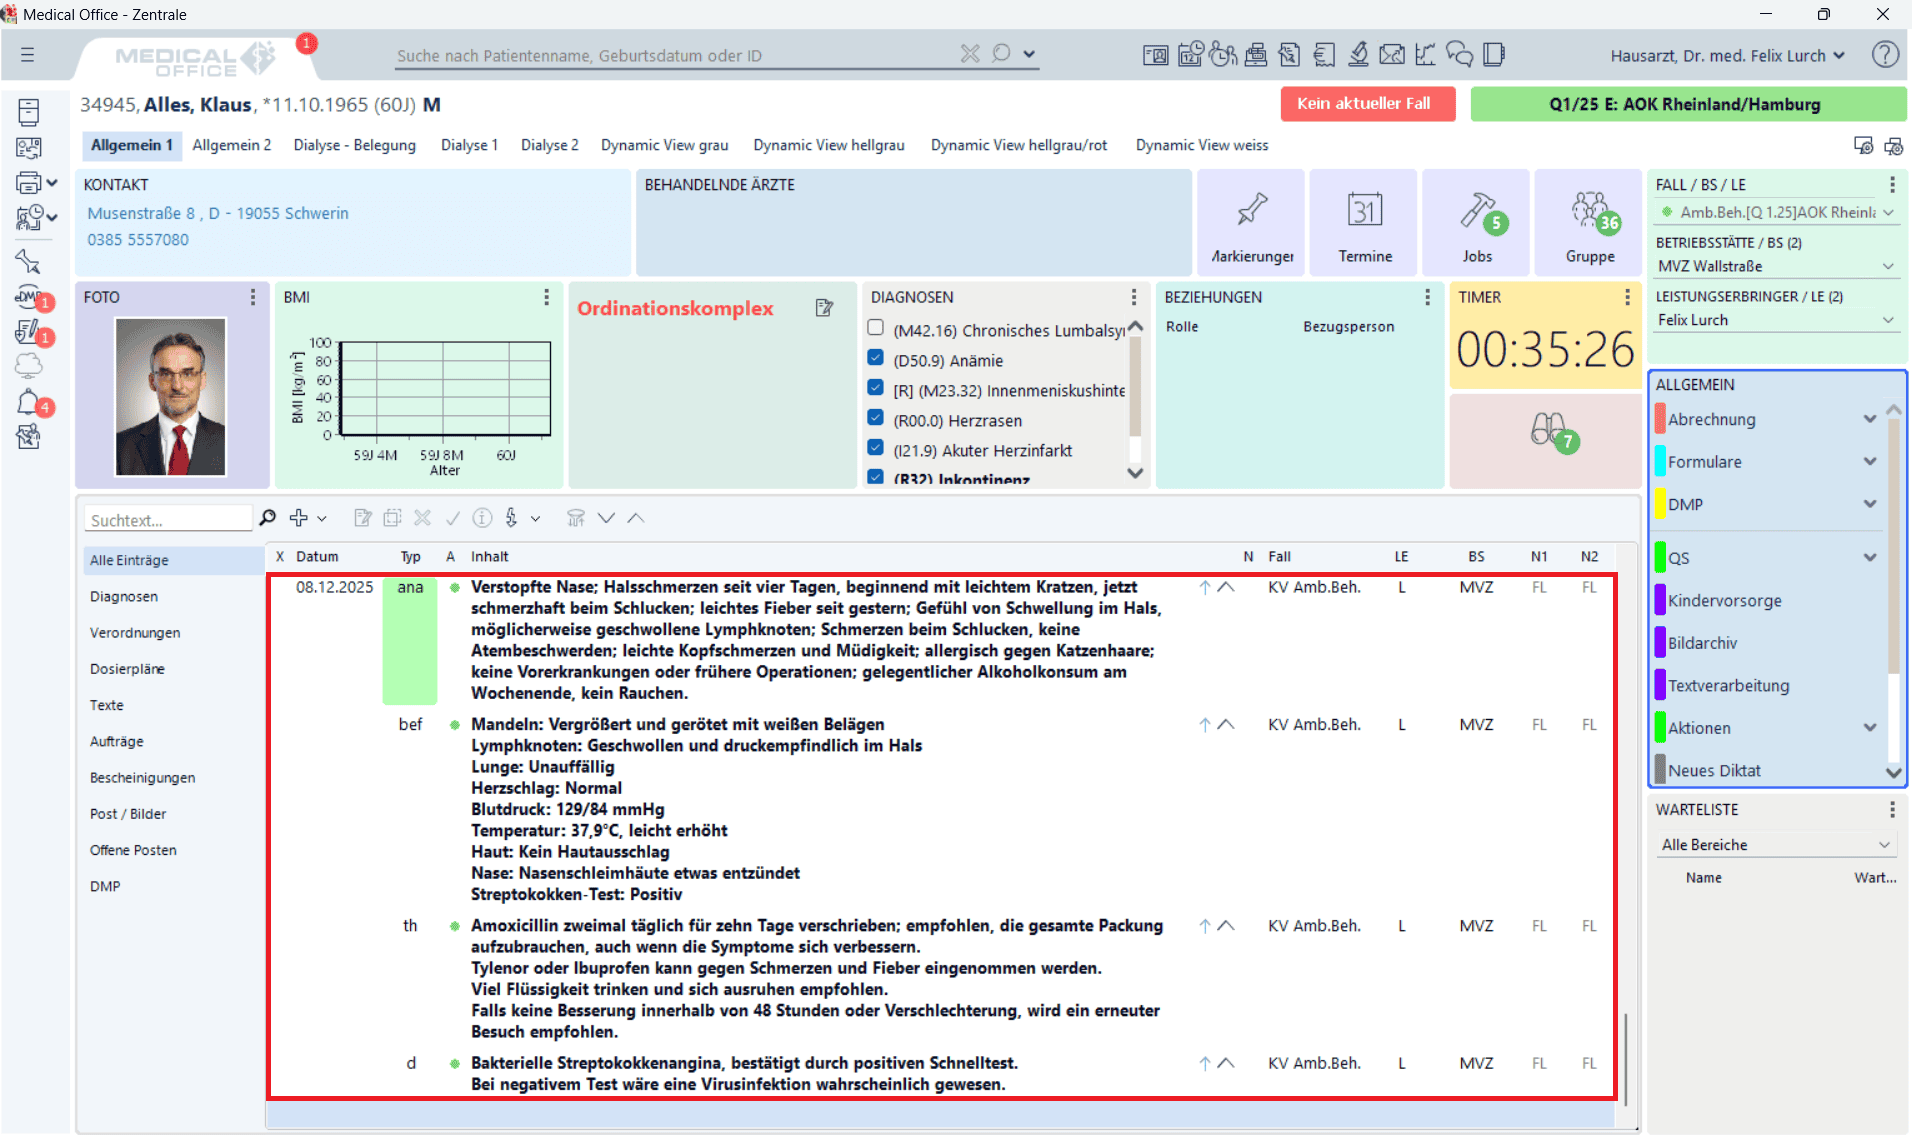Click the magnifier search icon beside Suchtext
1912x1135 pixels.
[267, 518]
